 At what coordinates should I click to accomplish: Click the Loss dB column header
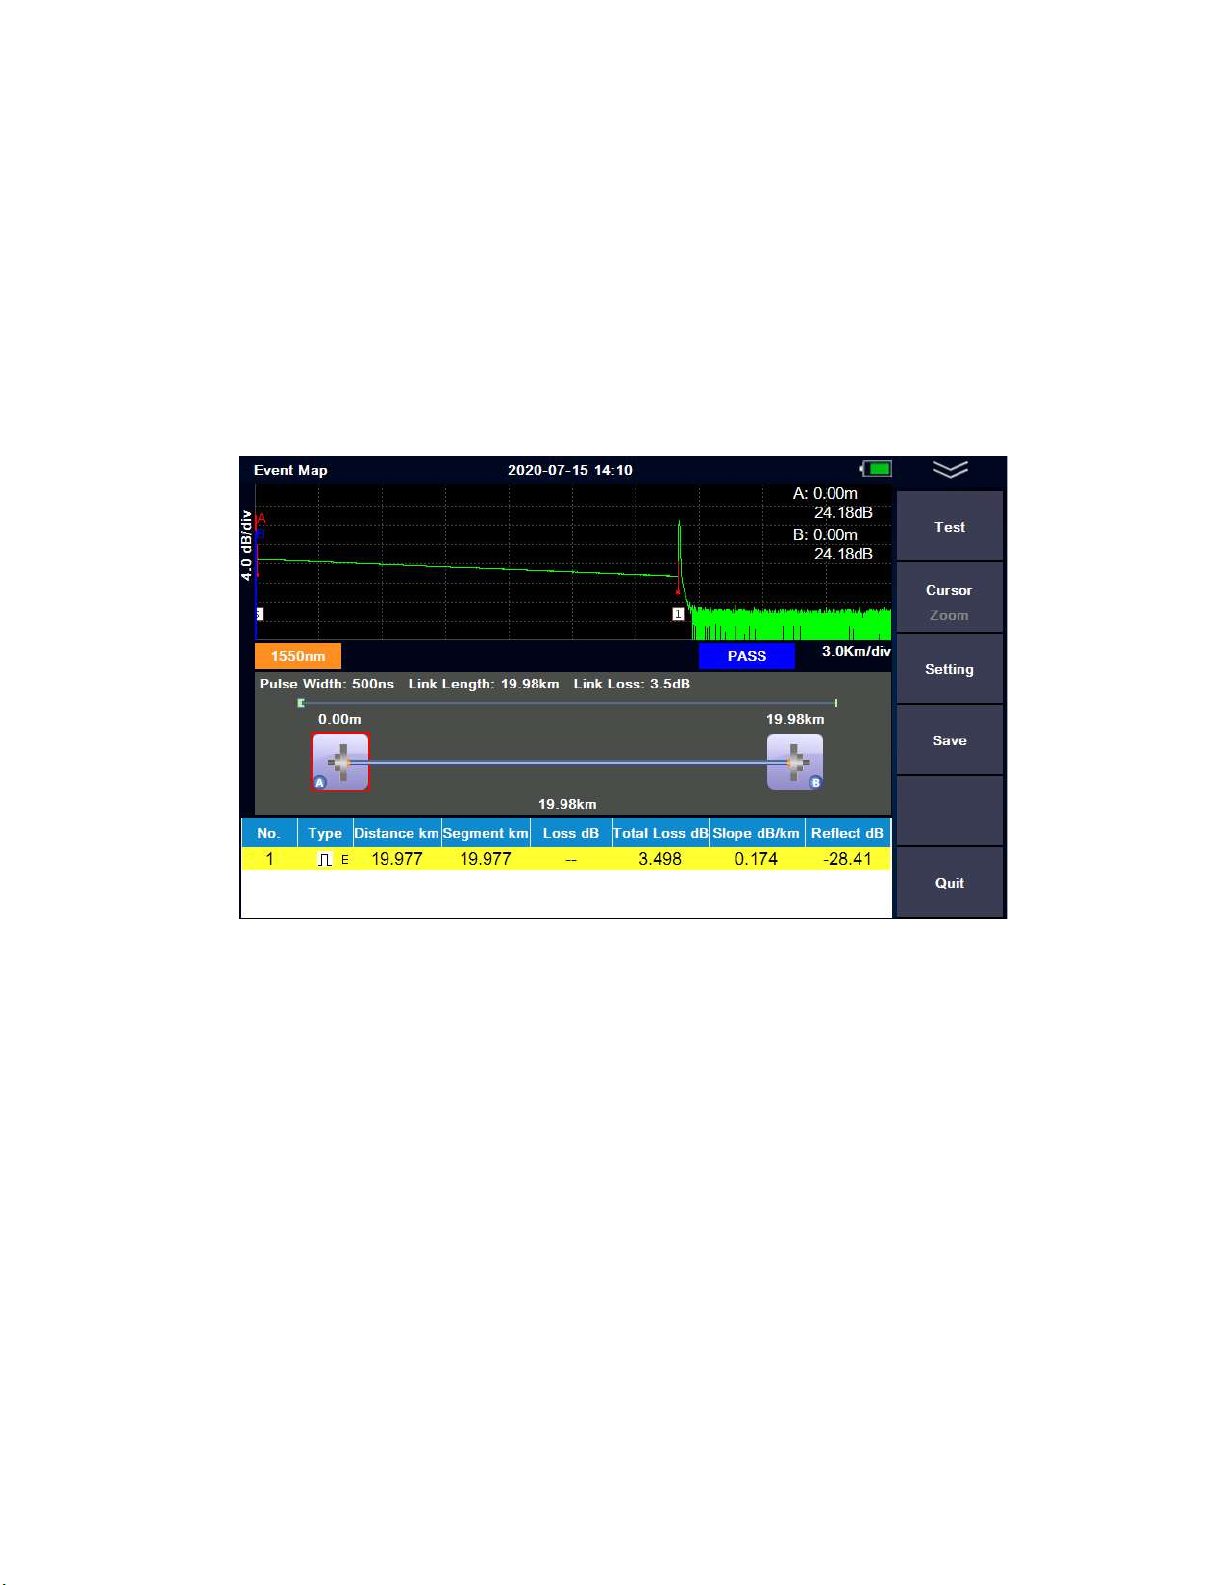click(571, 833)
